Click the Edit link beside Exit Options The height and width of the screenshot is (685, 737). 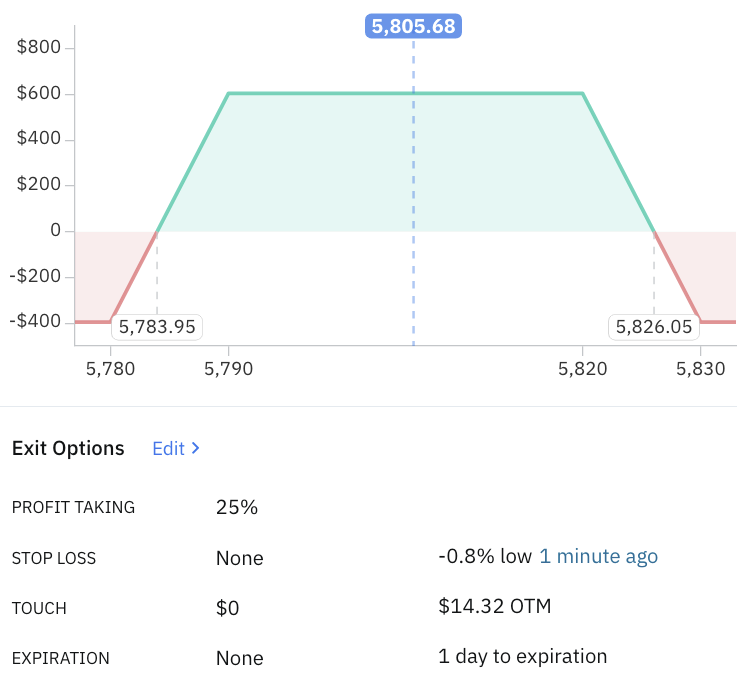(168, 449)
